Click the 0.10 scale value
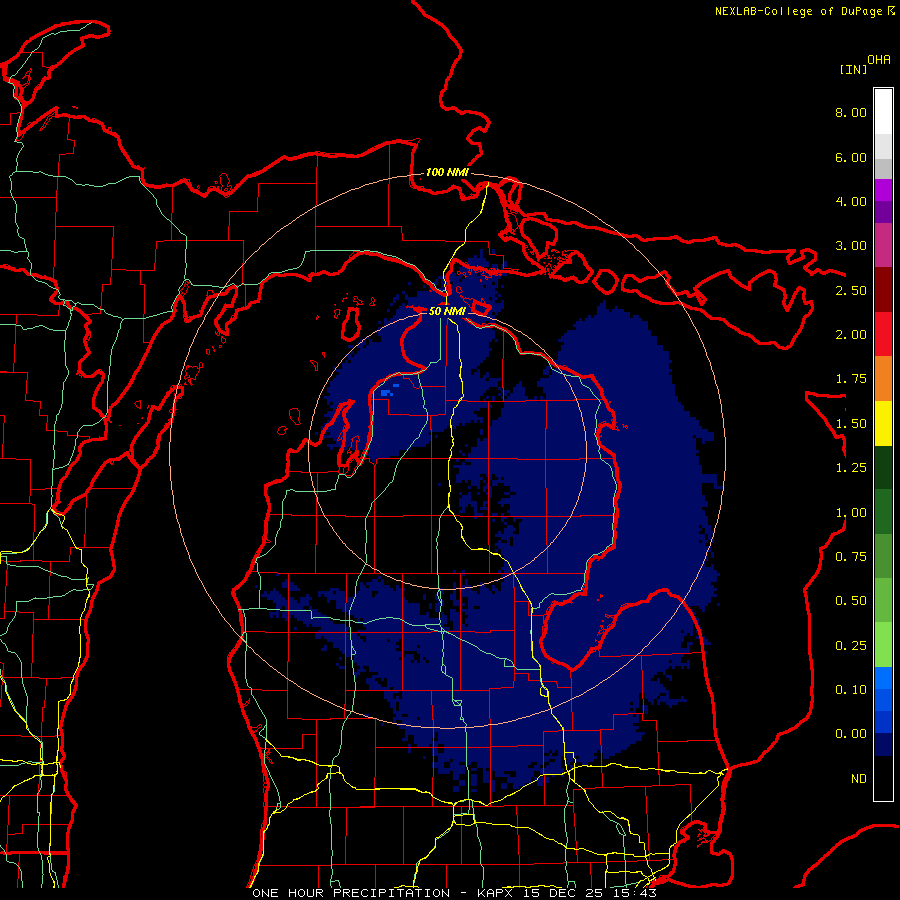900x900 pixels. pos(851,690)
